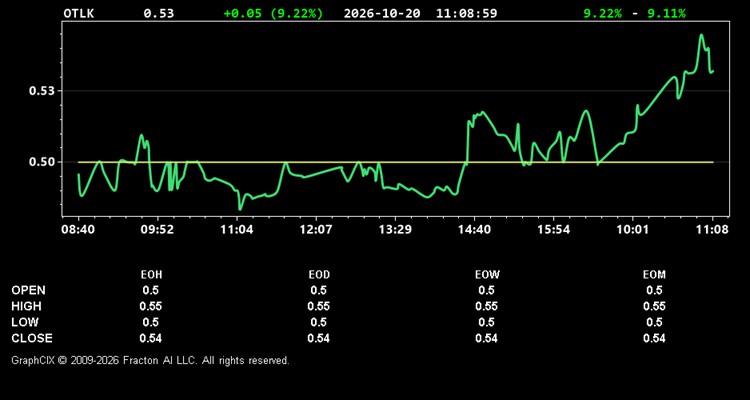Screen dimensions: 750x400
Task: Click the EOW column header
Action: [487, 275]
